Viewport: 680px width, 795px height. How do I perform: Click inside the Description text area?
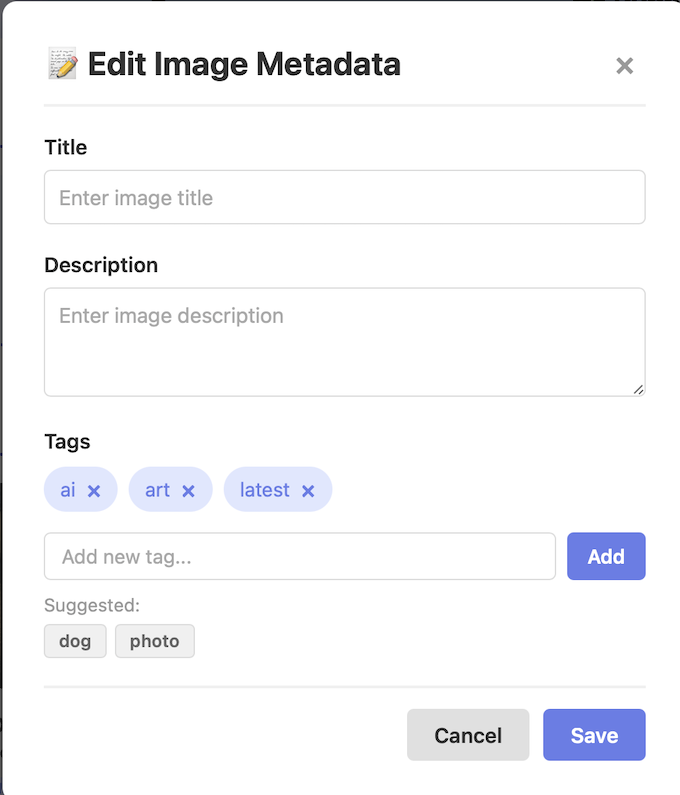[344, 342]
